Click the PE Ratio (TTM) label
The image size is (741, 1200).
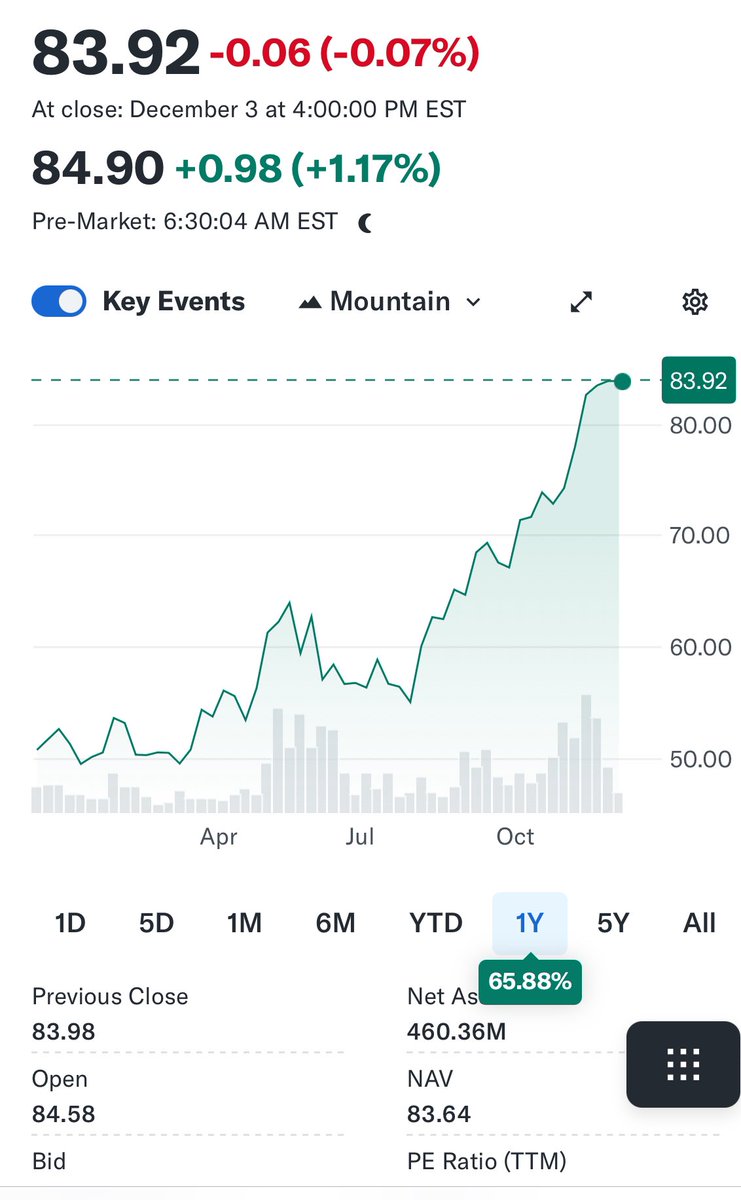pos(487,1162)
